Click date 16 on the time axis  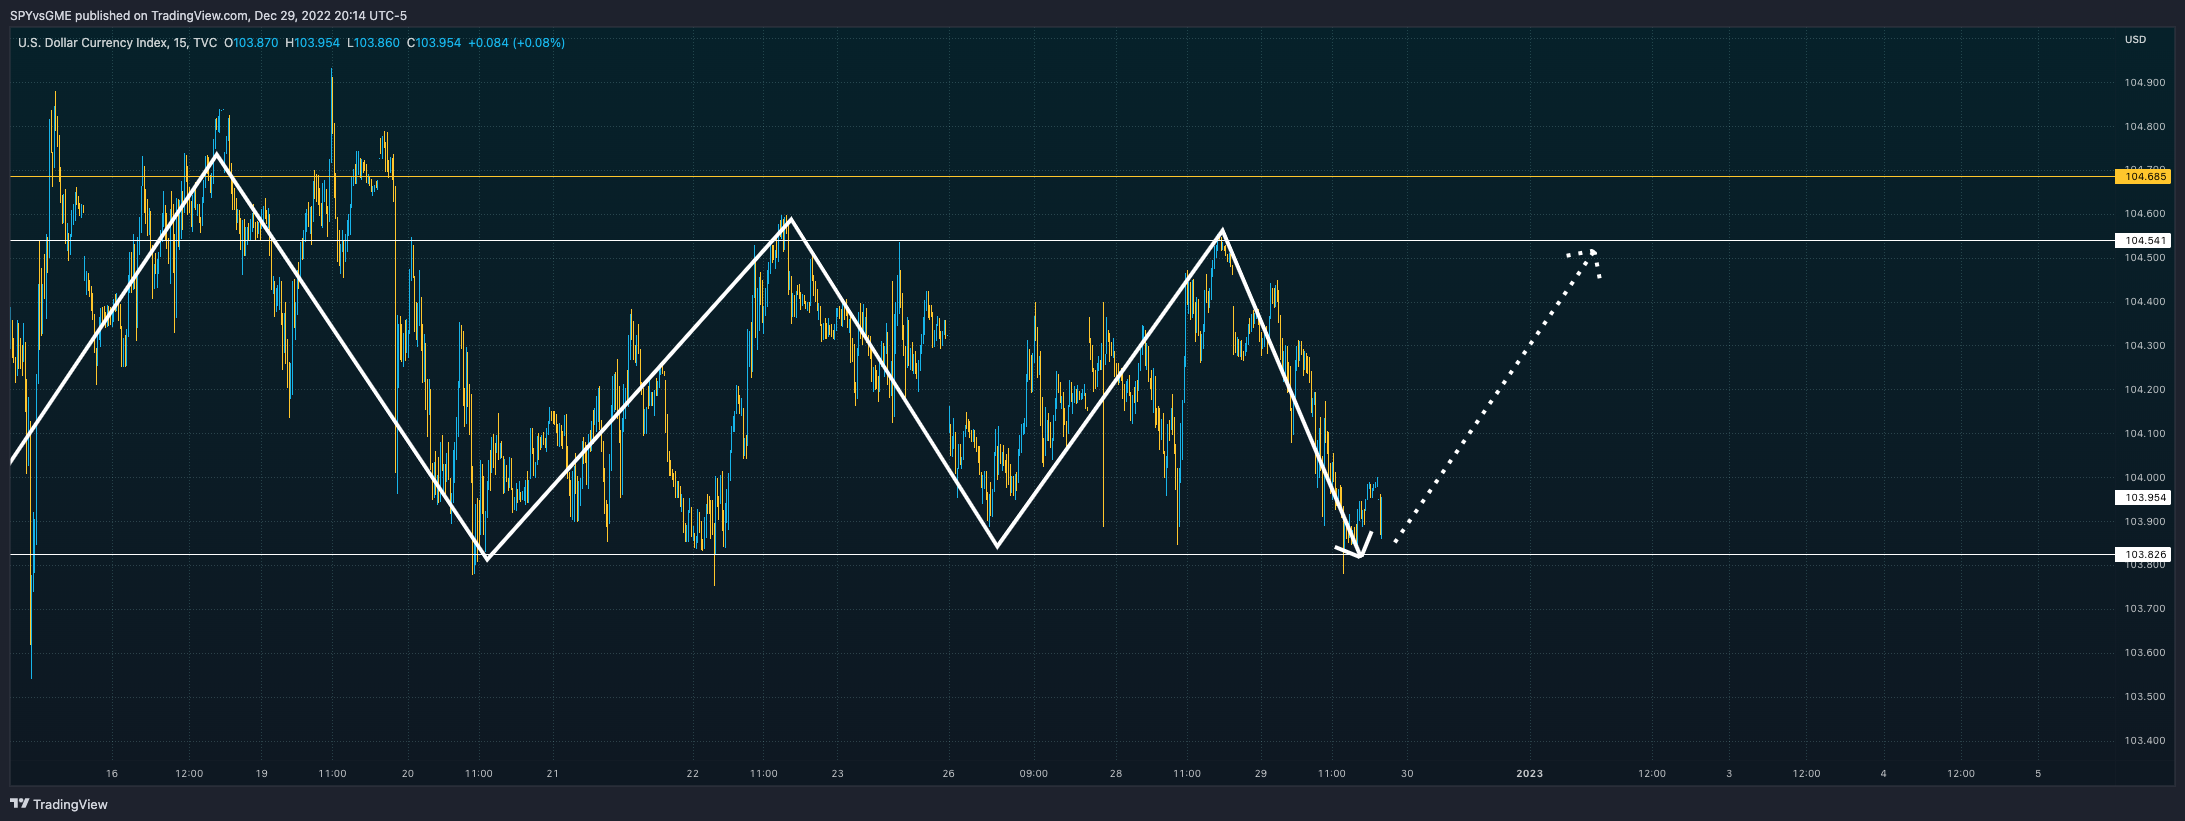(112, 774)
